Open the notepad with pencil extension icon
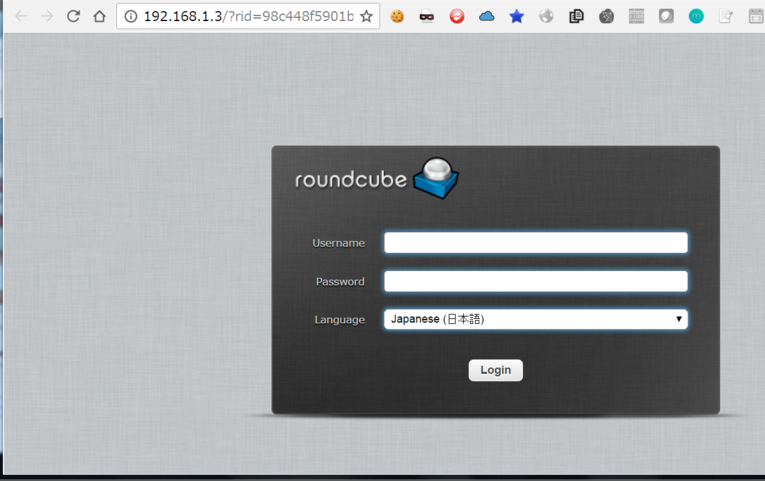765x481 pixels. click(x=726, y=17)
